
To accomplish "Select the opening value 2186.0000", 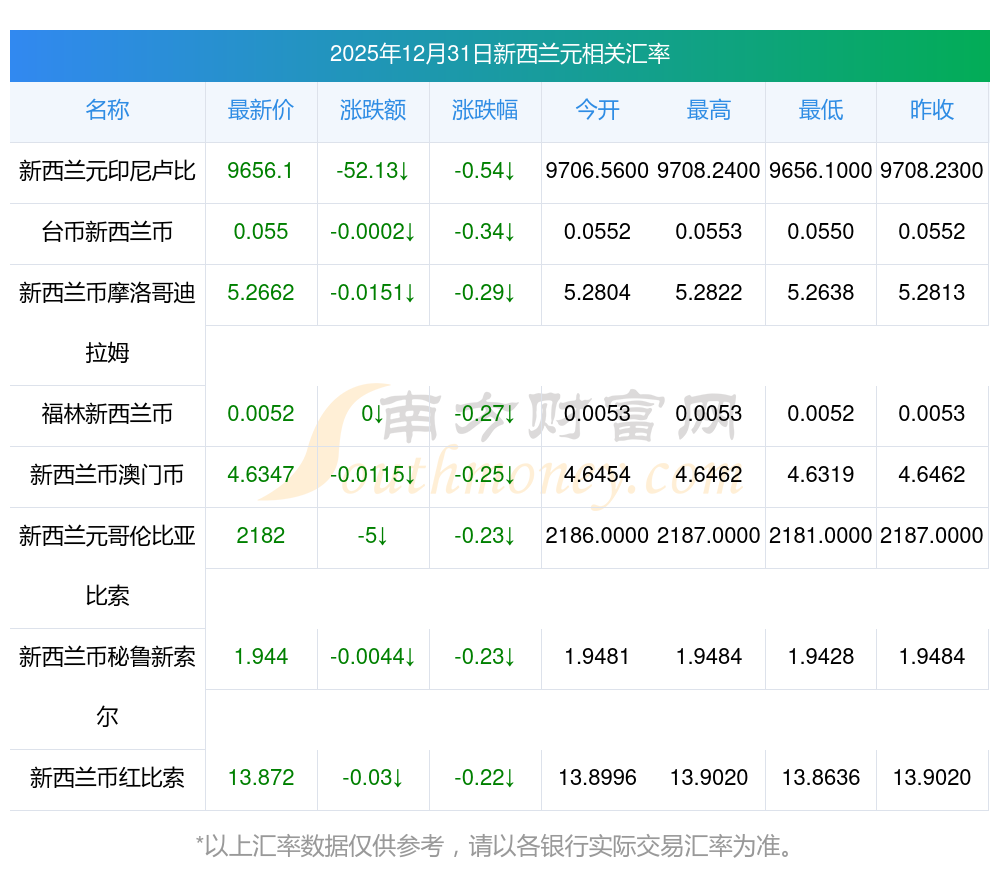I will tap(597, 536).
